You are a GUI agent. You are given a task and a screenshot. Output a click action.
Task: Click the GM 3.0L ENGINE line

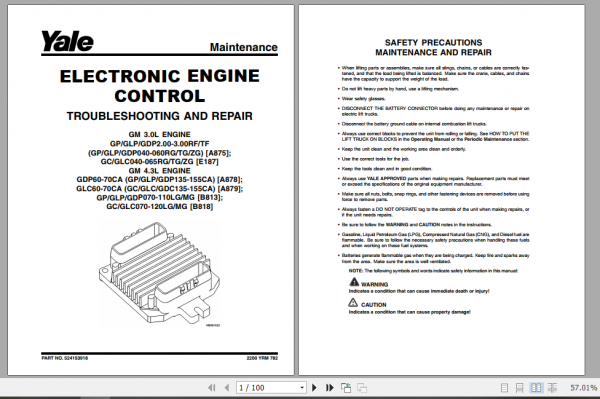pos(160,135)
